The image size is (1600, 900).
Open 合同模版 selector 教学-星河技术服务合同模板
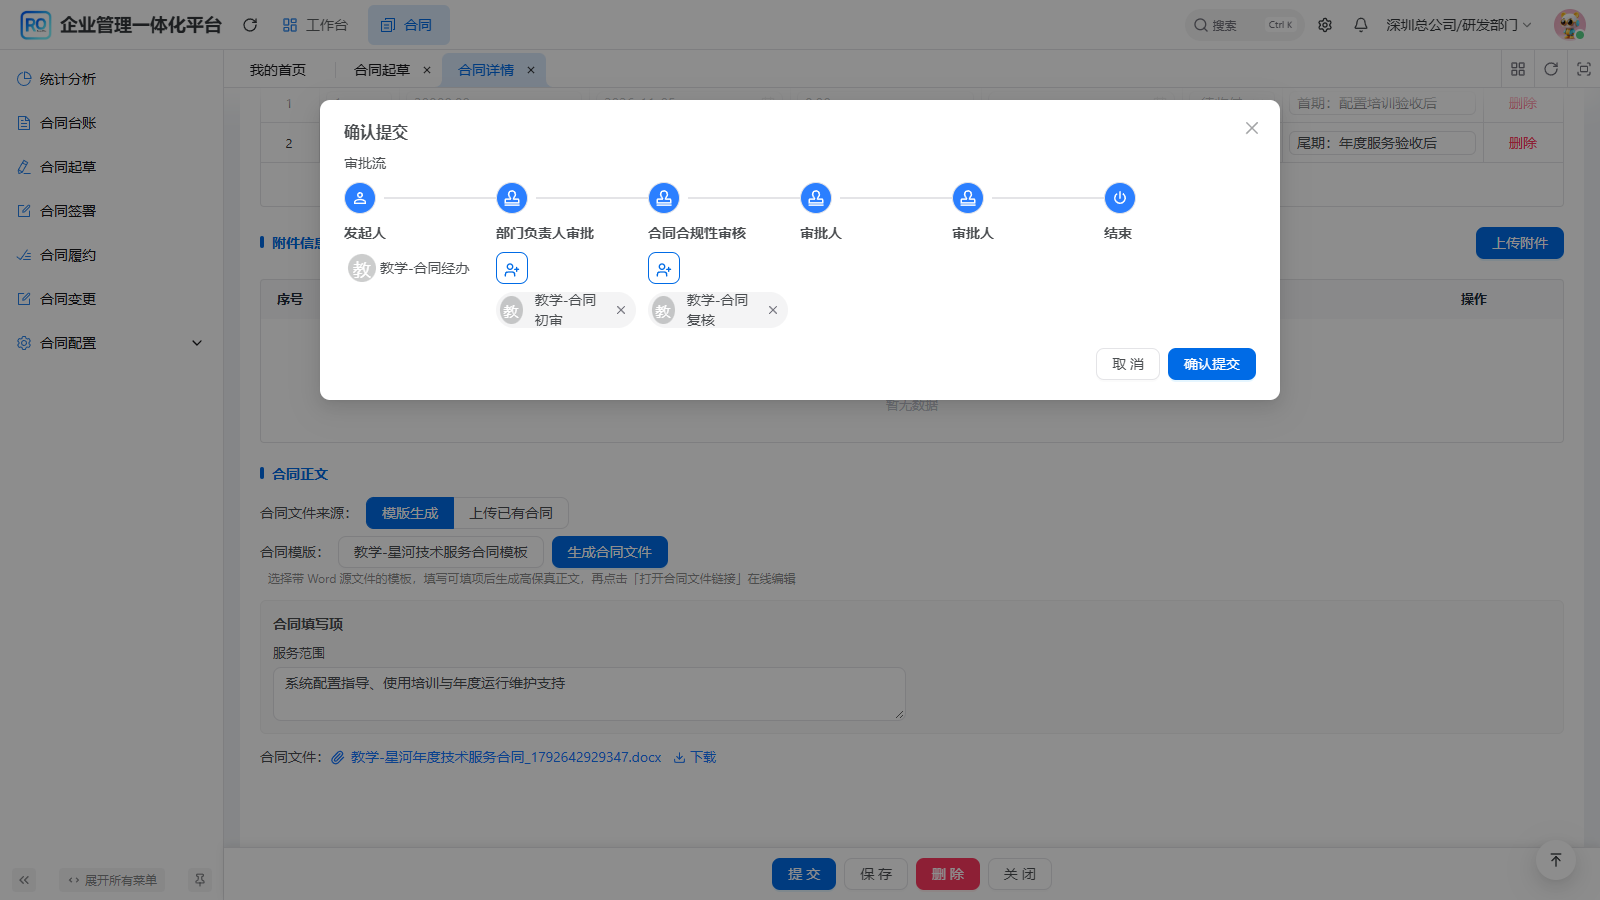[x=441, y=552]
